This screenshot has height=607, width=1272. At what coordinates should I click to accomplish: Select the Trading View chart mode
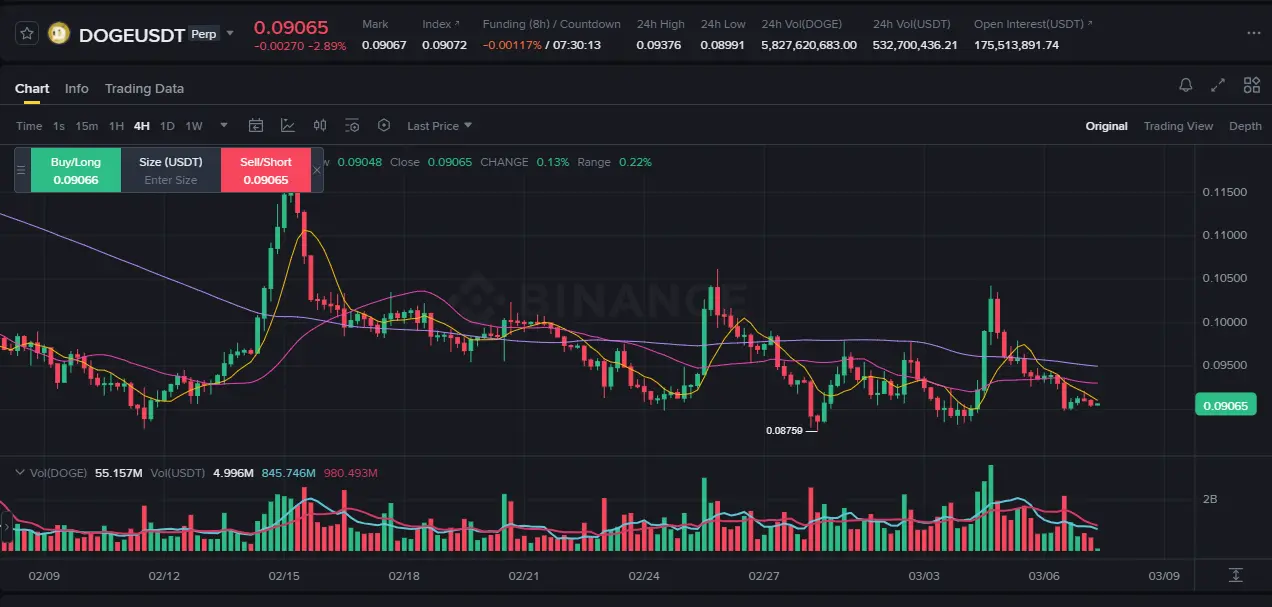1178,126
